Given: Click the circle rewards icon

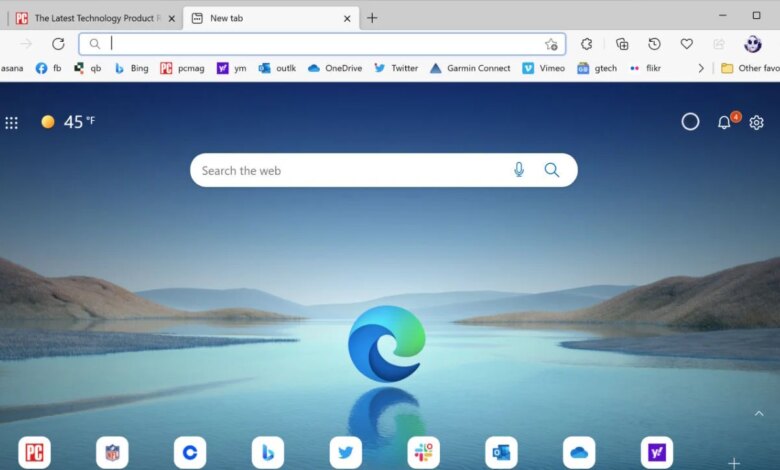Looking at the screenshot, I should pos(690,122).
